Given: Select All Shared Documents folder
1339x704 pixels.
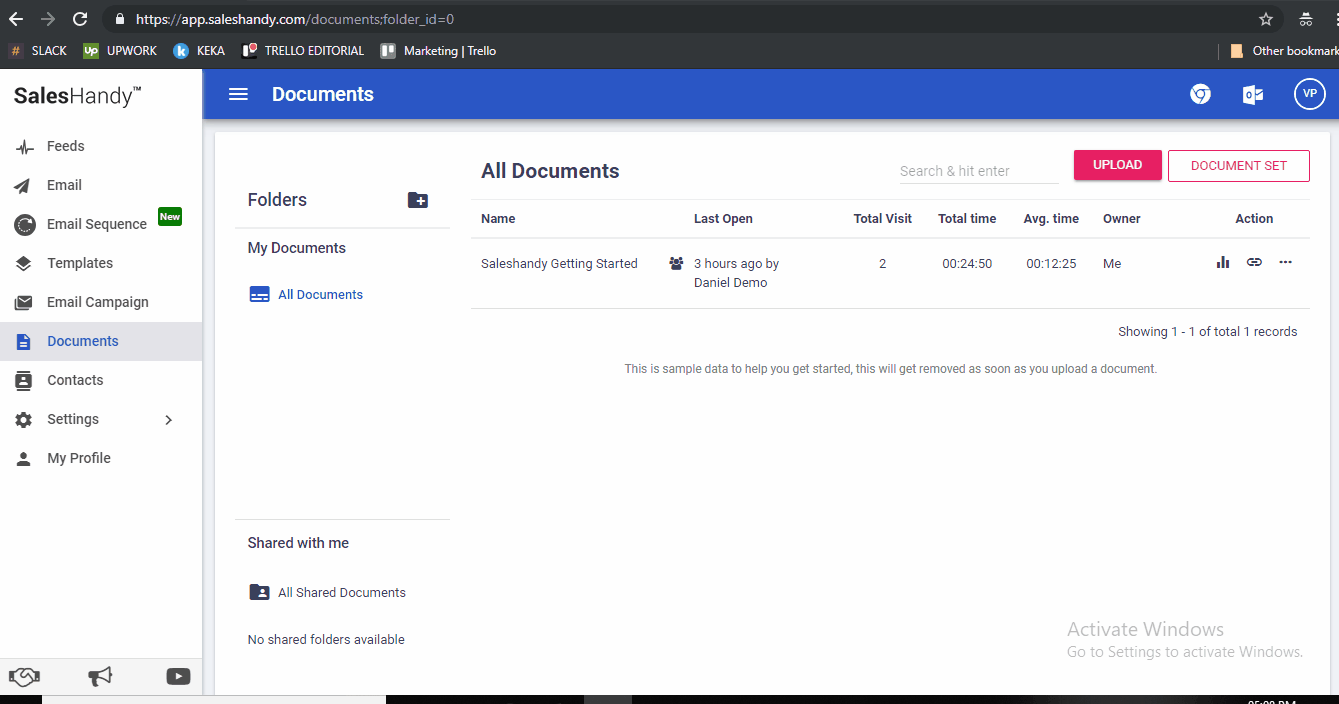Looking at the screenshot, I should (x=342, y=592).
